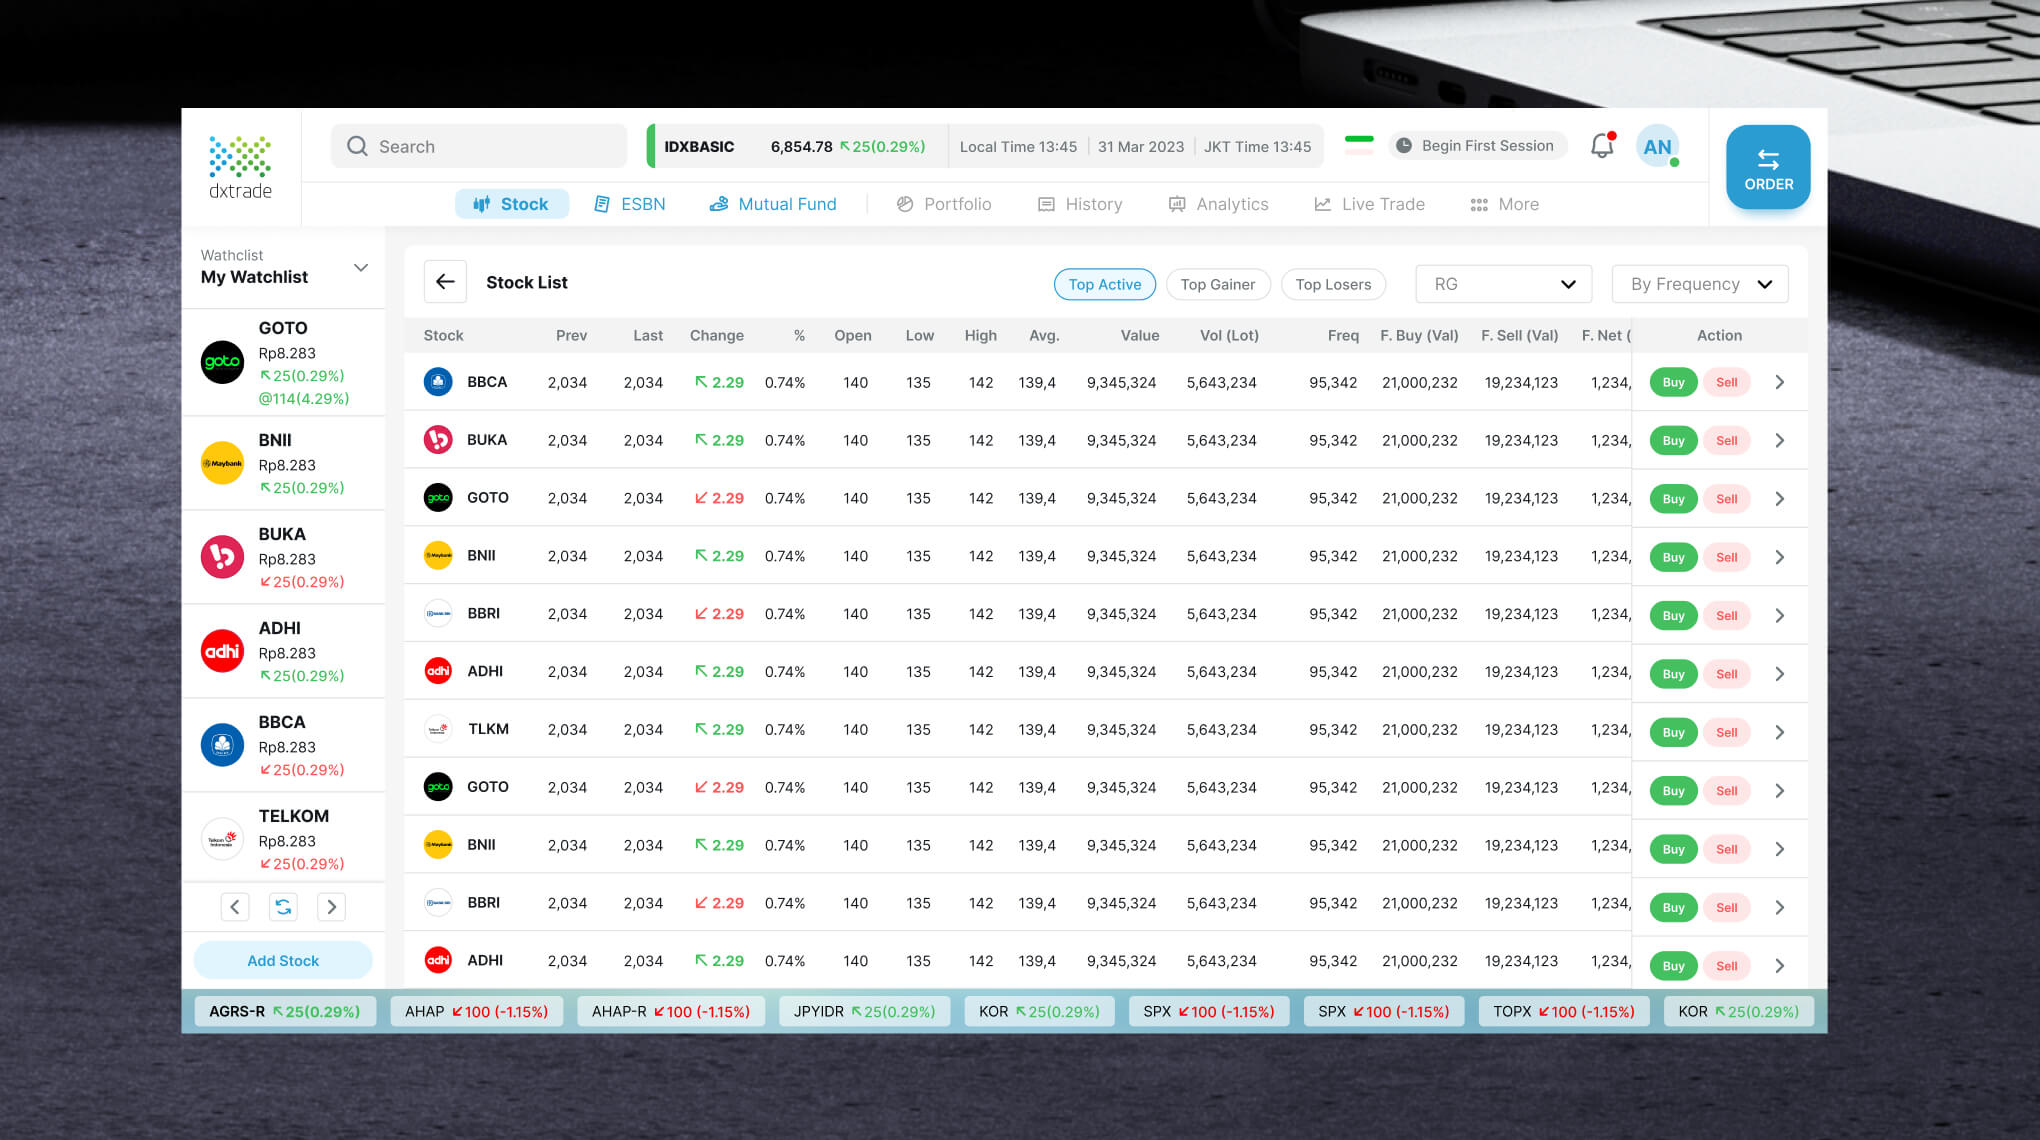Image resolution: width=2040 pixels, height=1140 pixels.
Task: Click the dxtrade logo
Action: (240, 167)
